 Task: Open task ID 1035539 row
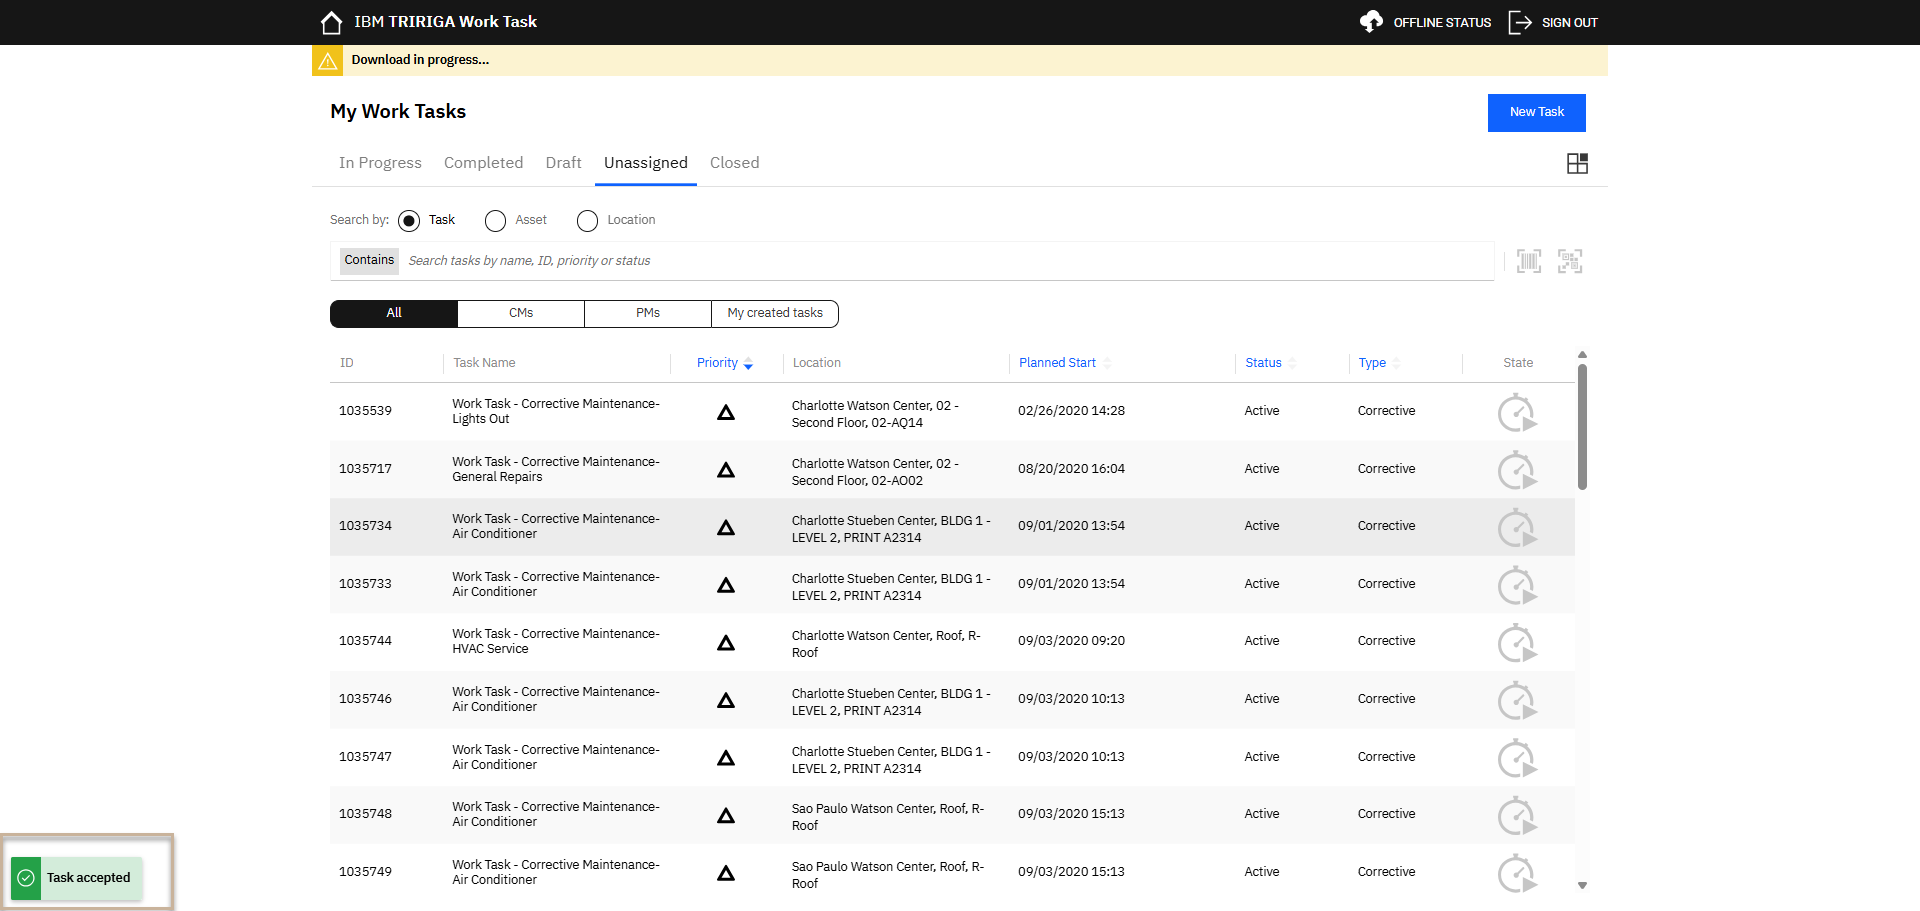952,412
